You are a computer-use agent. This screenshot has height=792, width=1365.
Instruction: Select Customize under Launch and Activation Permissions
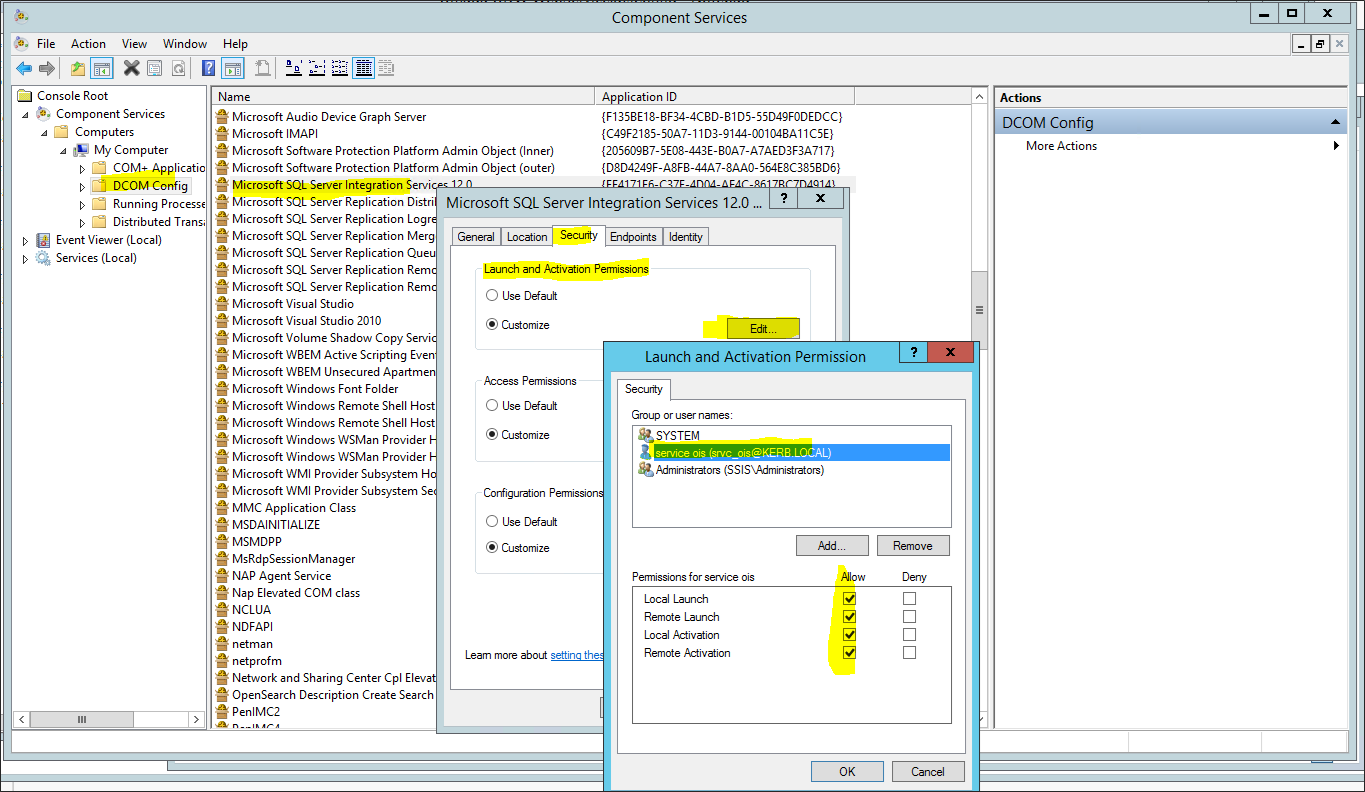click(x=492, y=325)
